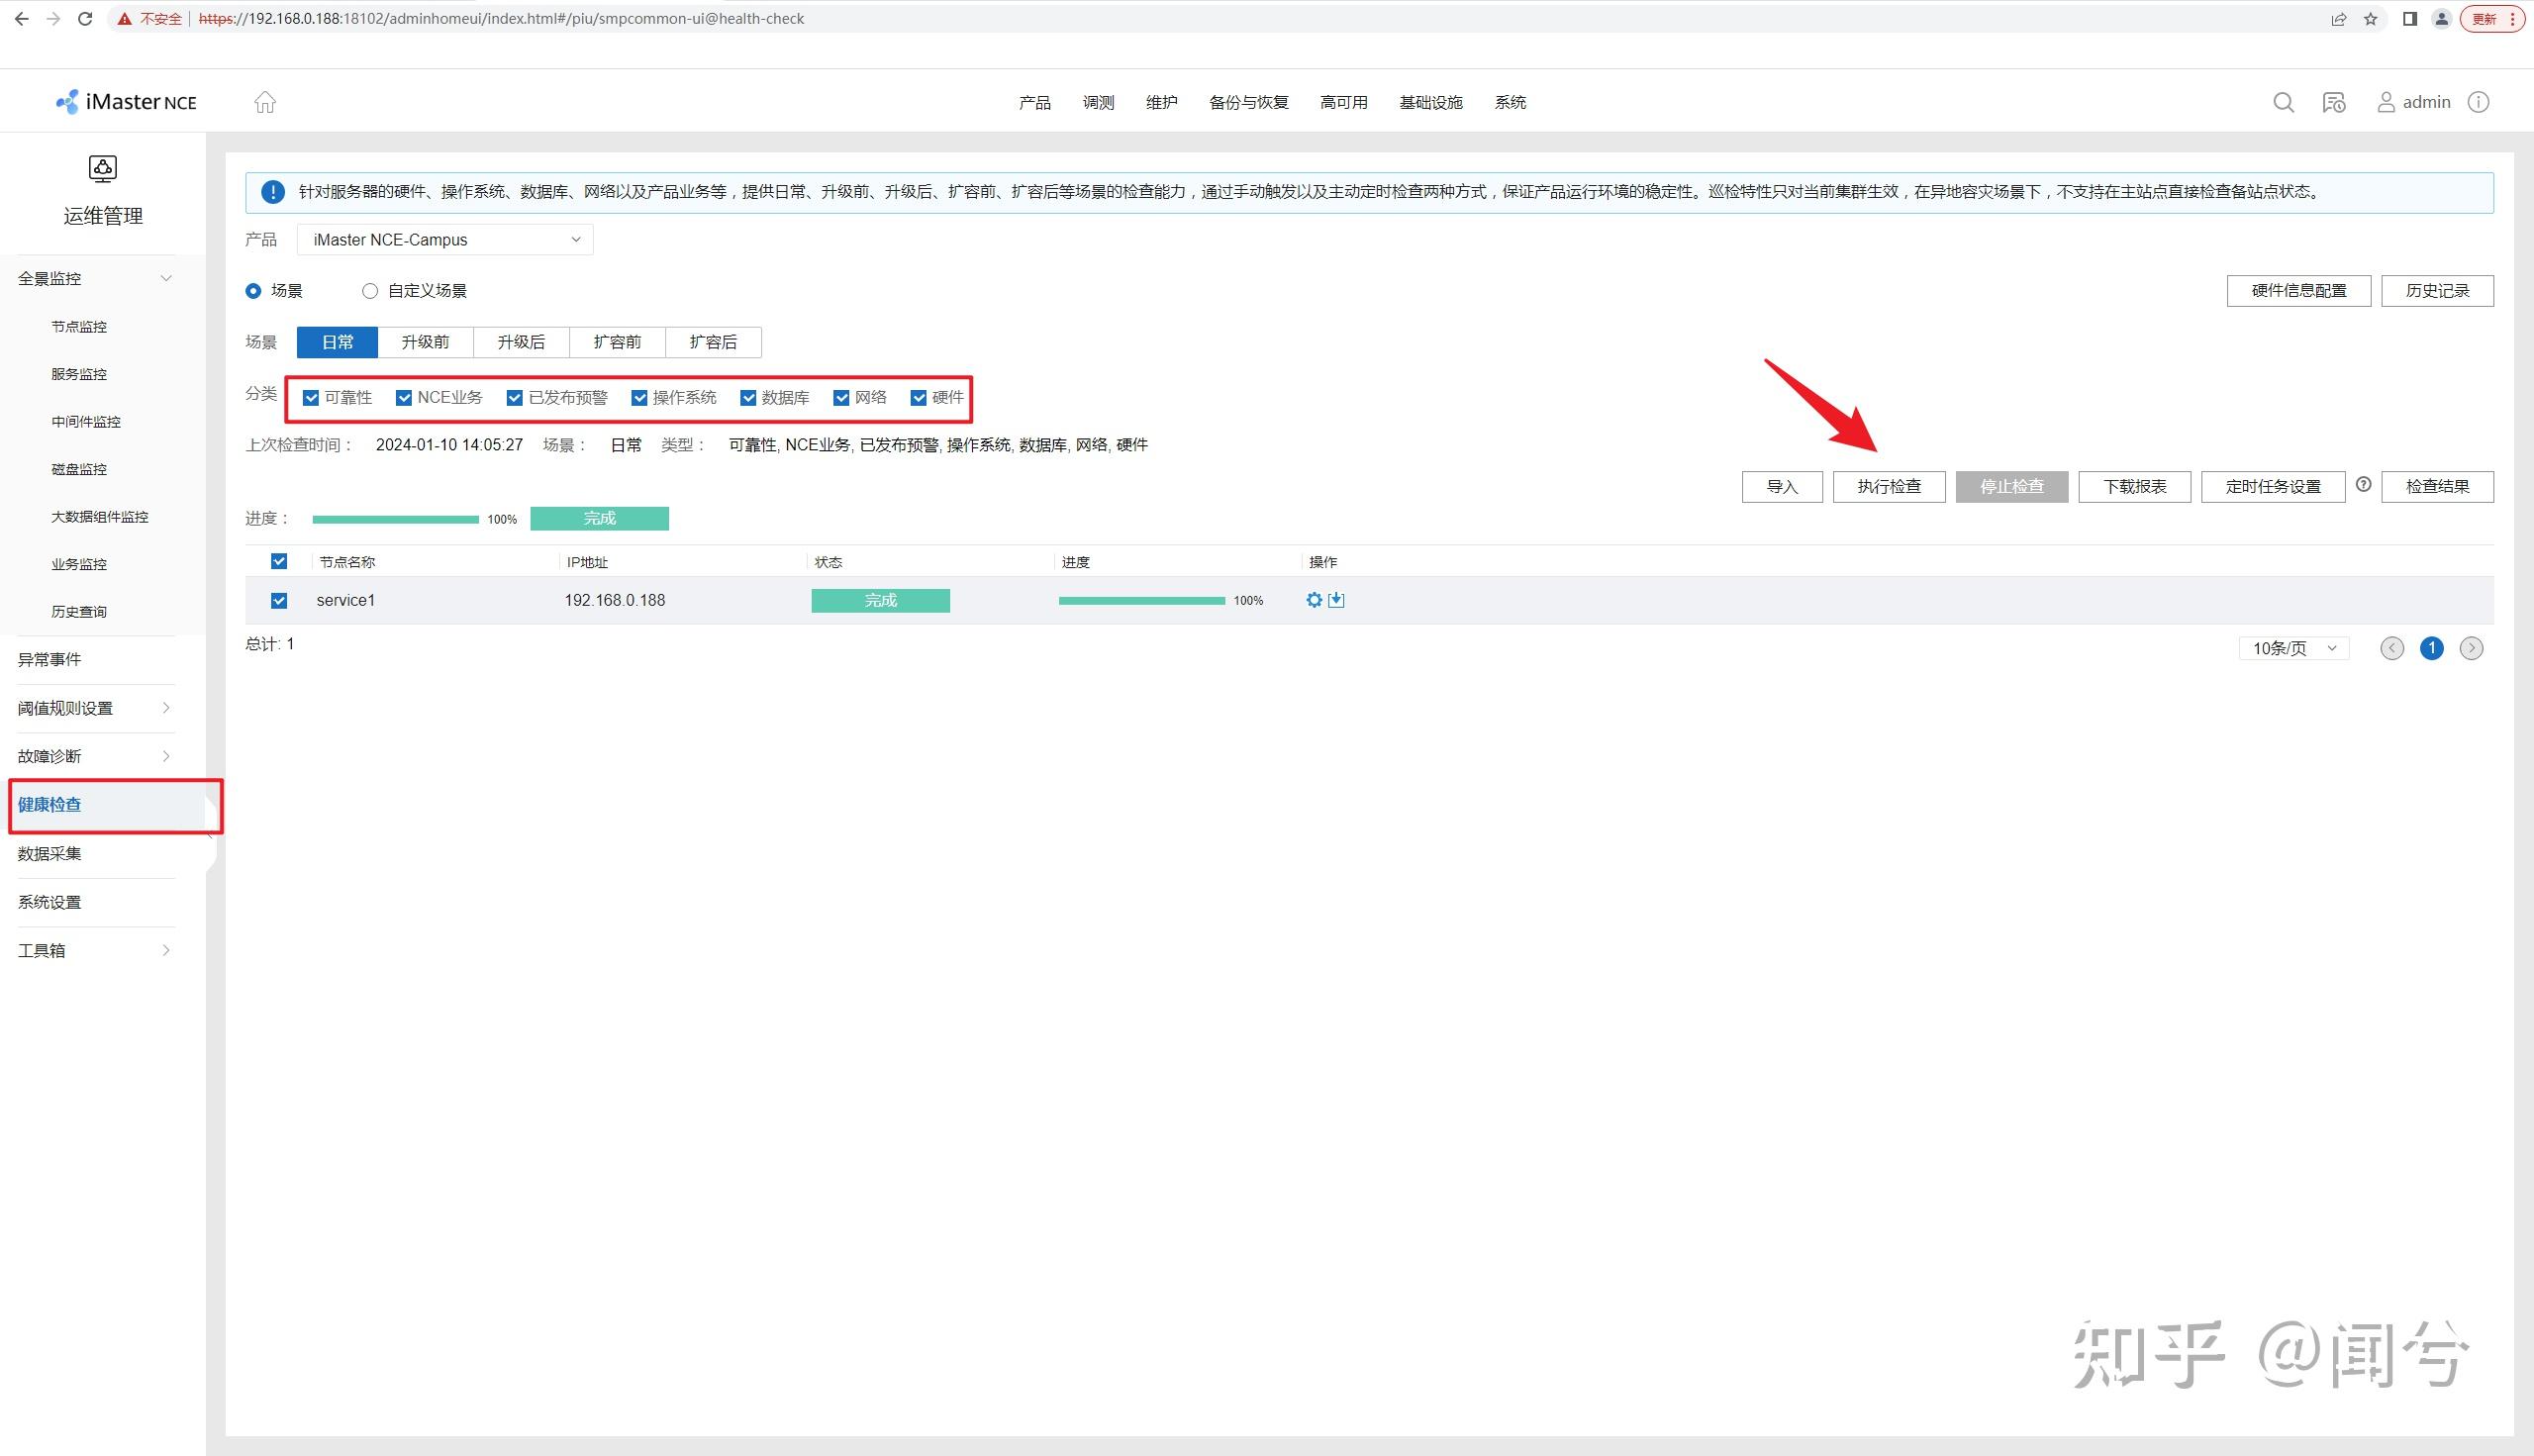Image resolution: width=2534 pixels, height=1456 pixels.
Task: Expand the 故障诊断 sidebar menu
Action: coord(95,756)
